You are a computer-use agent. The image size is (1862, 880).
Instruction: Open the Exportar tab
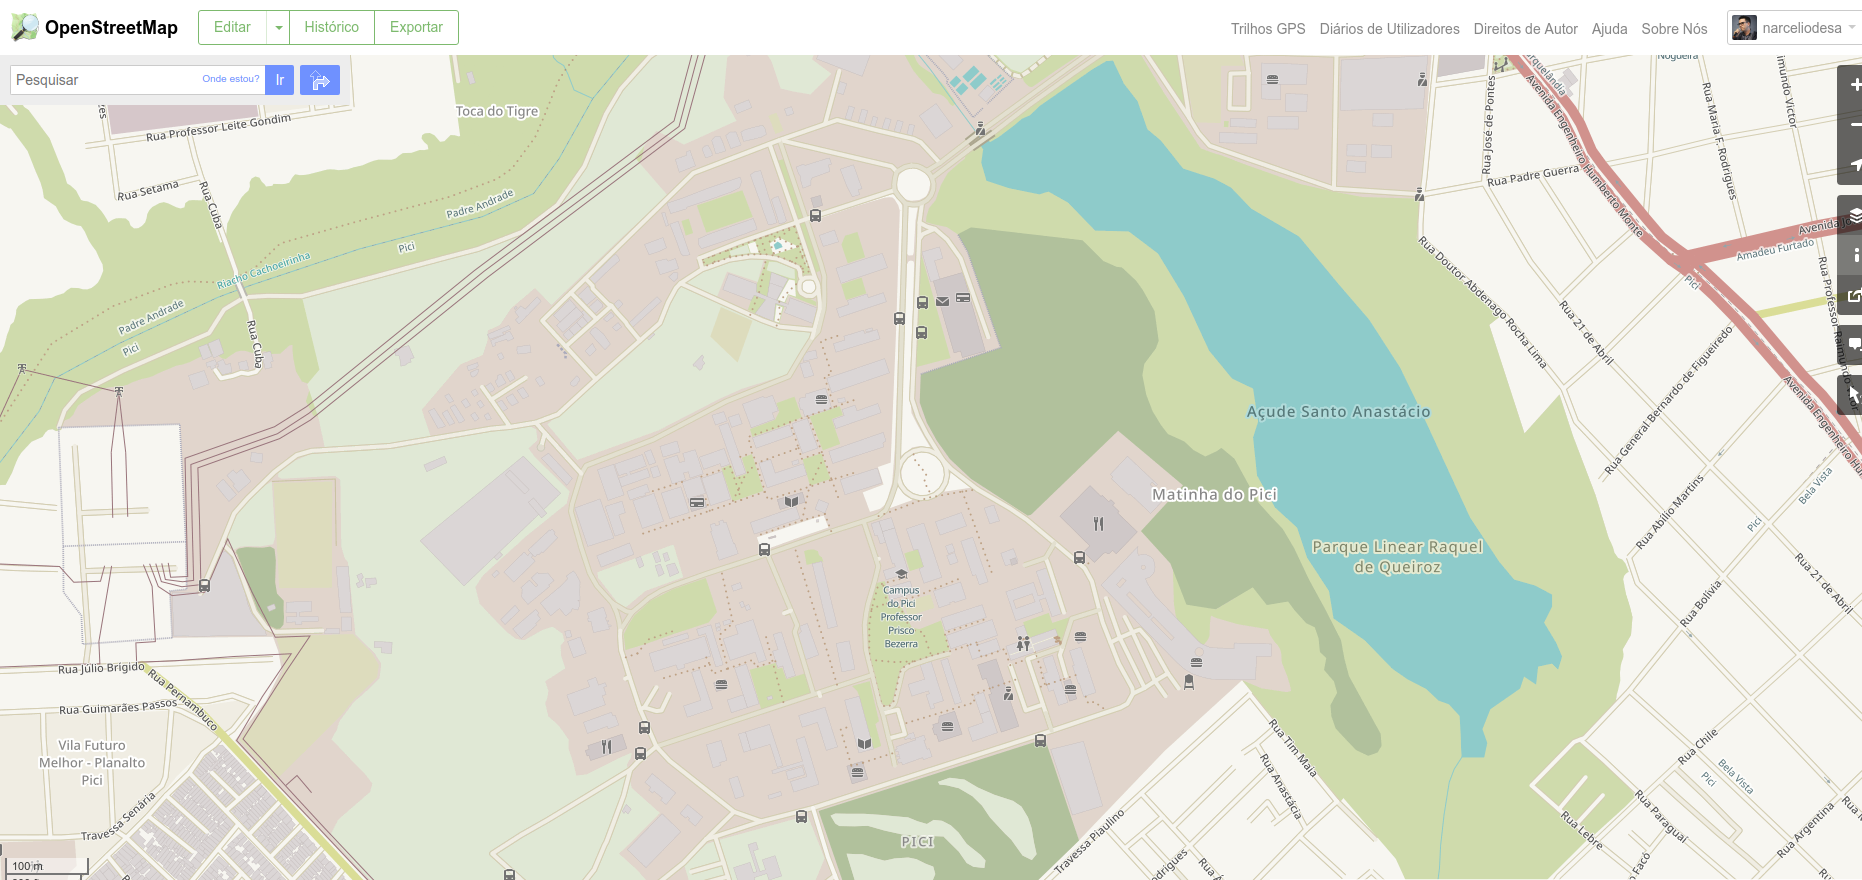point(416,28)
